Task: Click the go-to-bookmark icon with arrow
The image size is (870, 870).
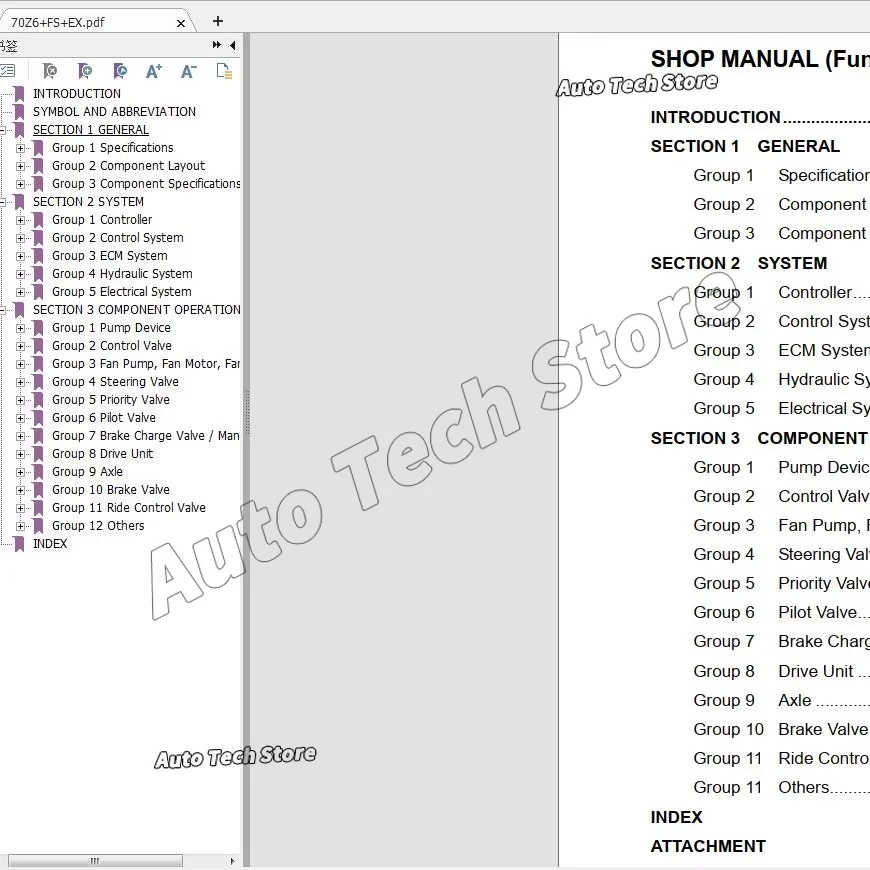Action: coord(120,71)
